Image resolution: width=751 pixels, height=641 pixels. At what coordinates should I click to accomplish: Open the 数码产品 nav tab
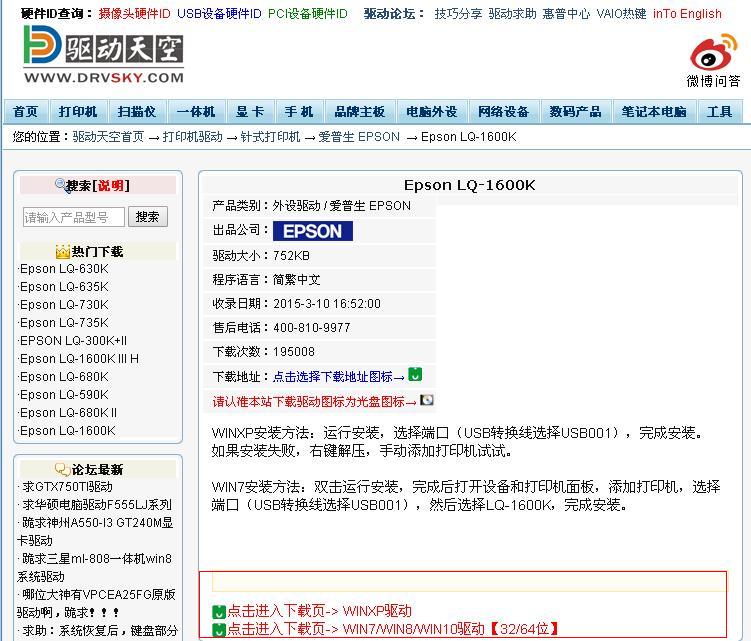[x=575, y=112]
